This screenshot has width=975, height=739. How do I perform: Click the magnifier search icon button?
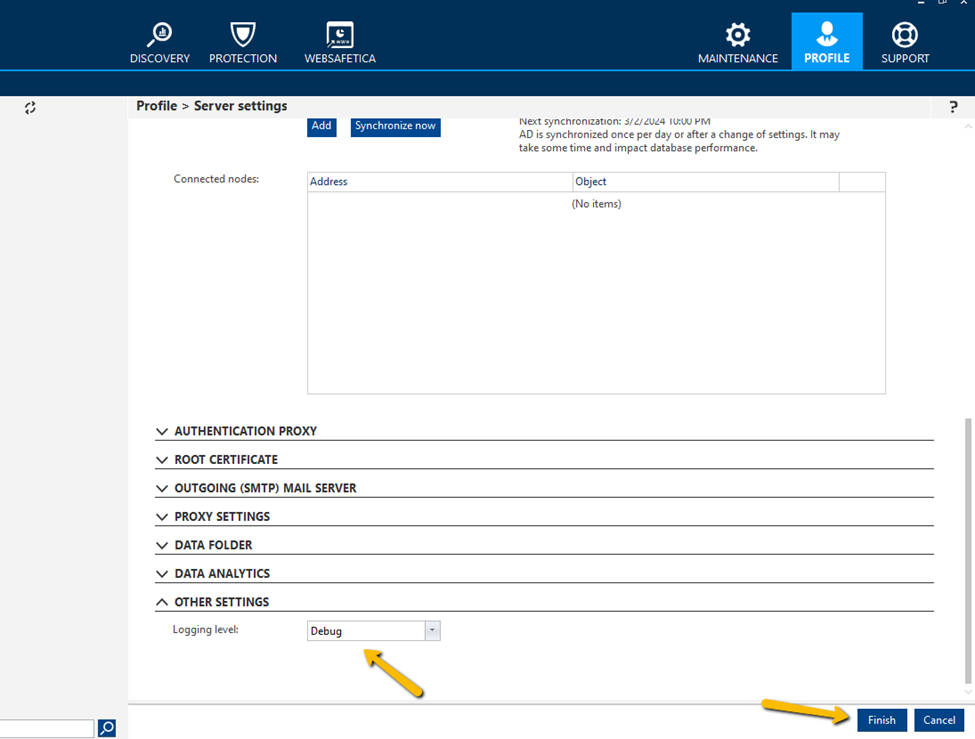pos(107,728)
